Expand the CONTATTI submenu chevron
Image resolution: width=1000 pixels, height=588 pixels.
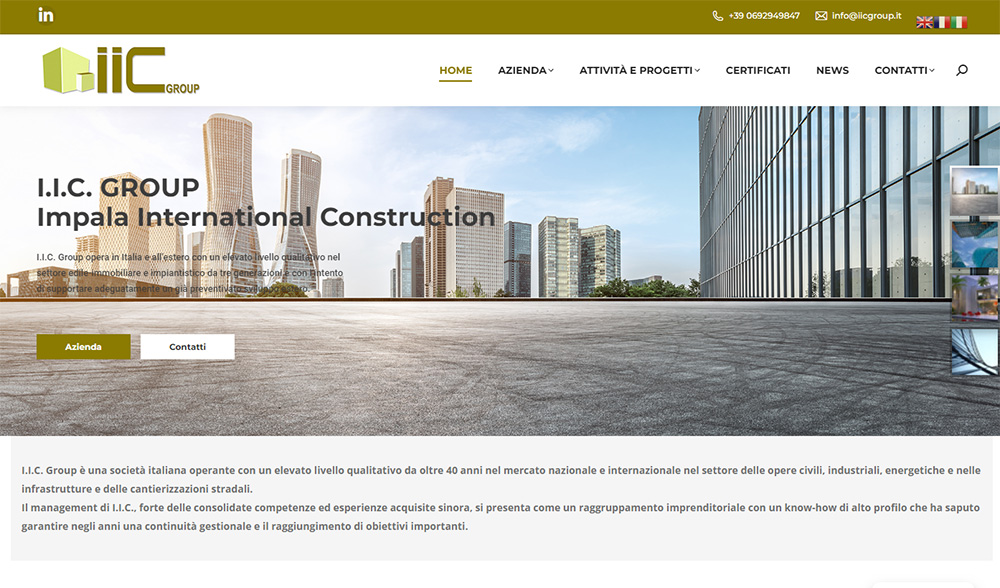pos(932,70)
